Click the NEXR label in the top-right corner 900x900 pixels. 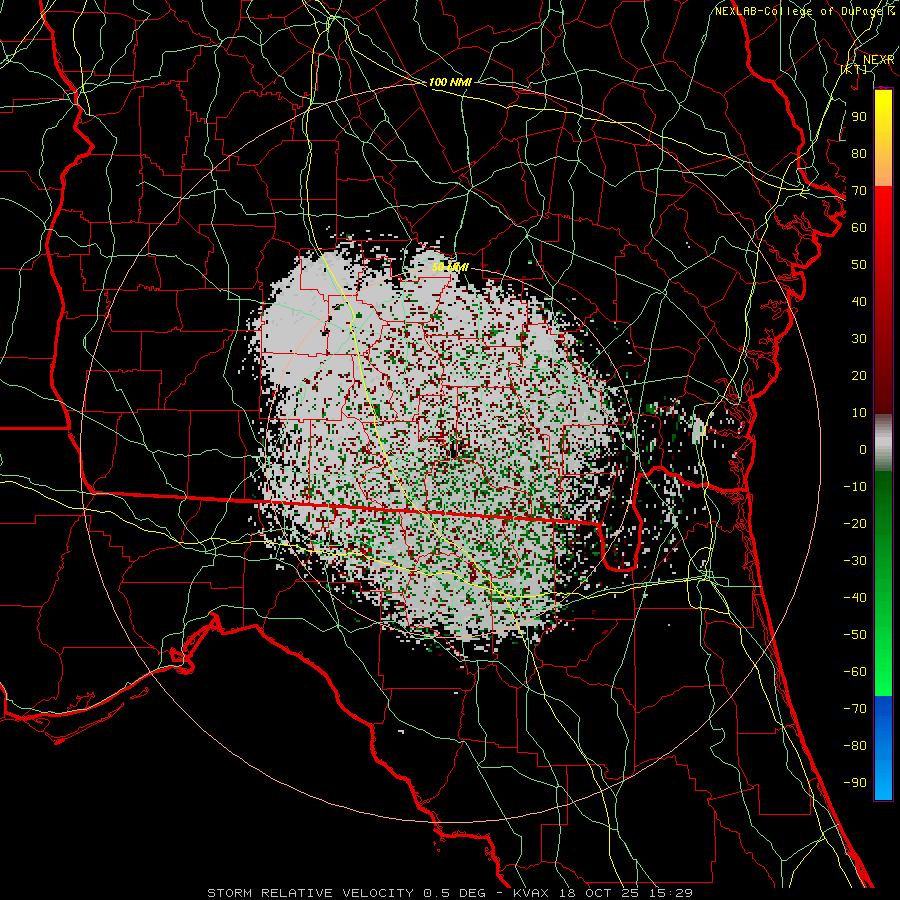[x=878, y=60]
